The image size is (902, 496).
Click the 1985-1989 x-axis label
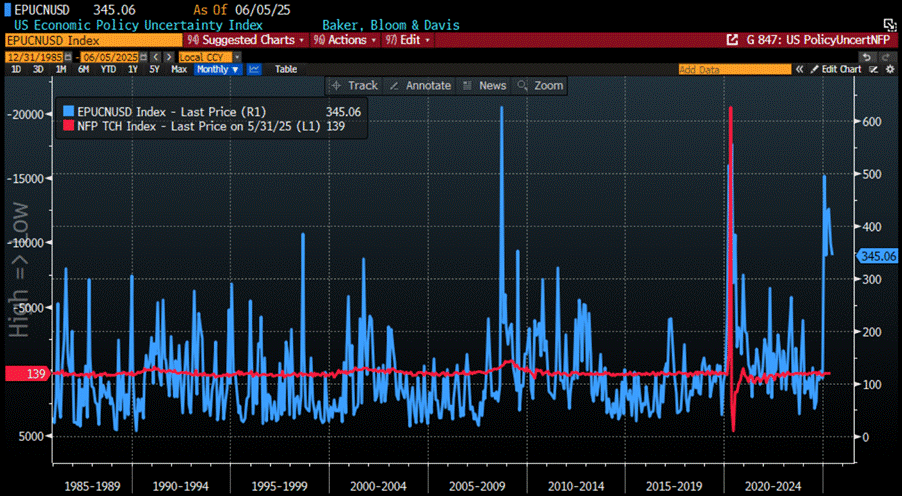pos(92,486)
